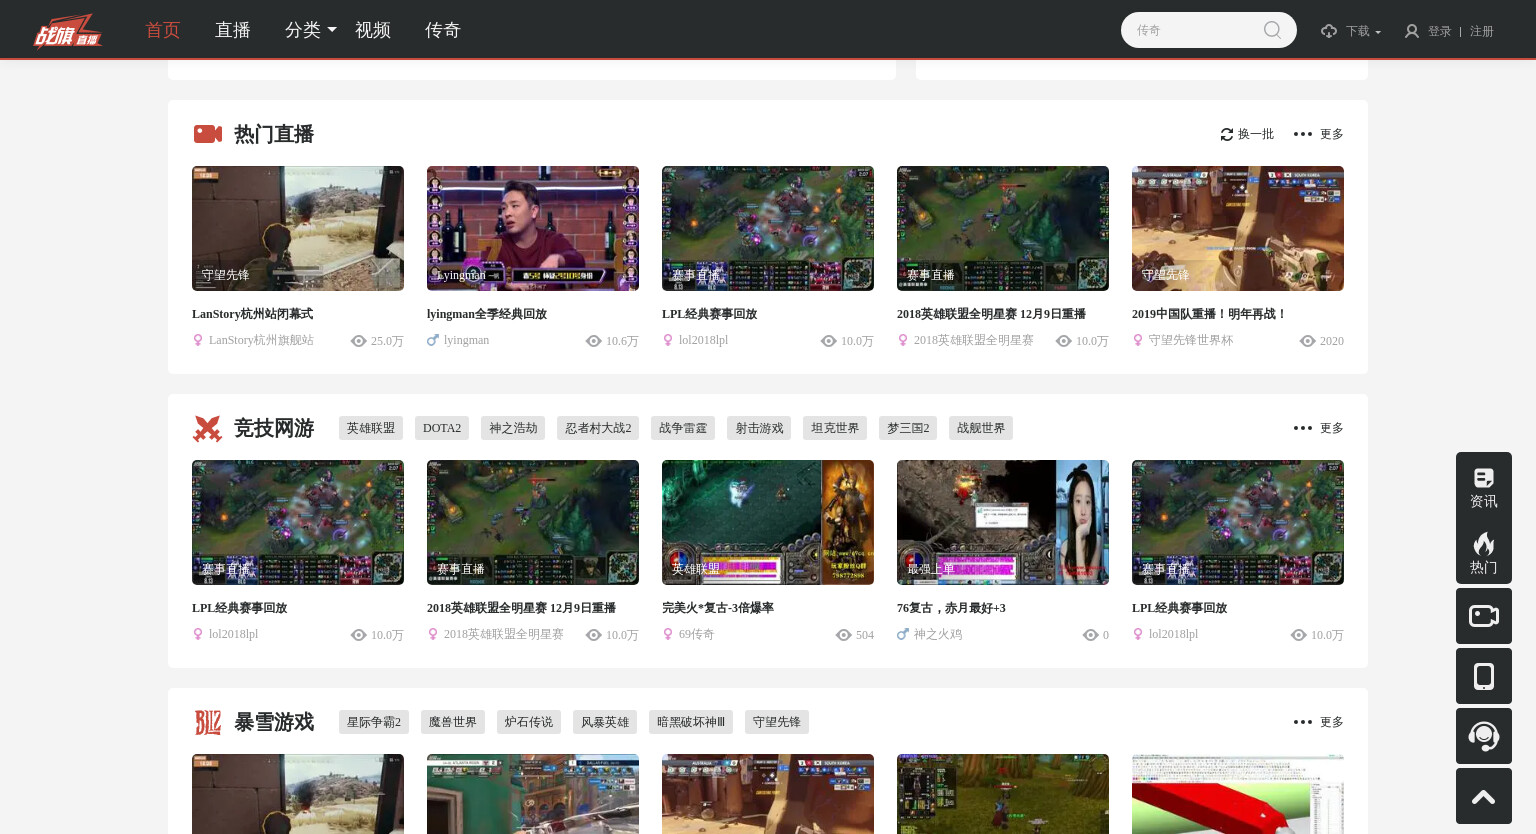
Task: Open 2019中国队重播 stream thumbnail
Action: [1238, 228]
